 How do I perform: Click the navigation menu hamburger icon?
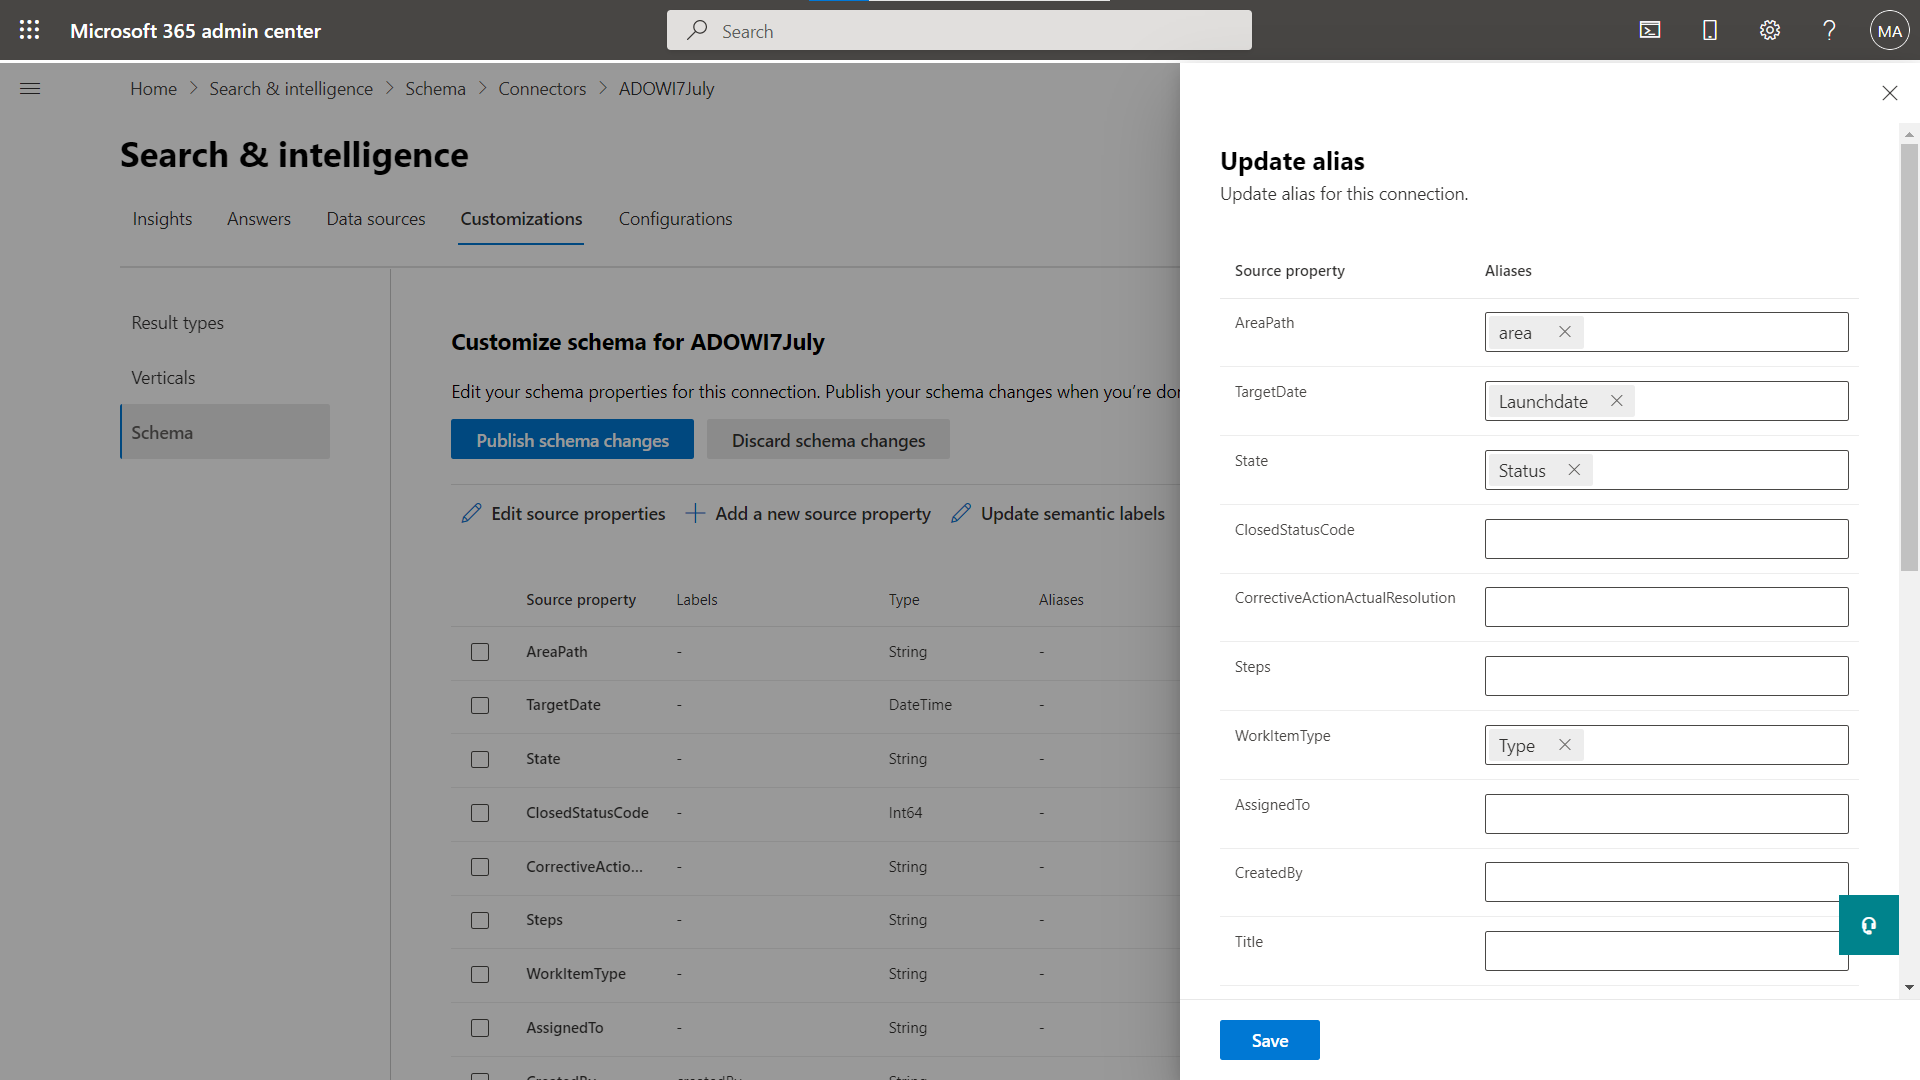[29, 88]
